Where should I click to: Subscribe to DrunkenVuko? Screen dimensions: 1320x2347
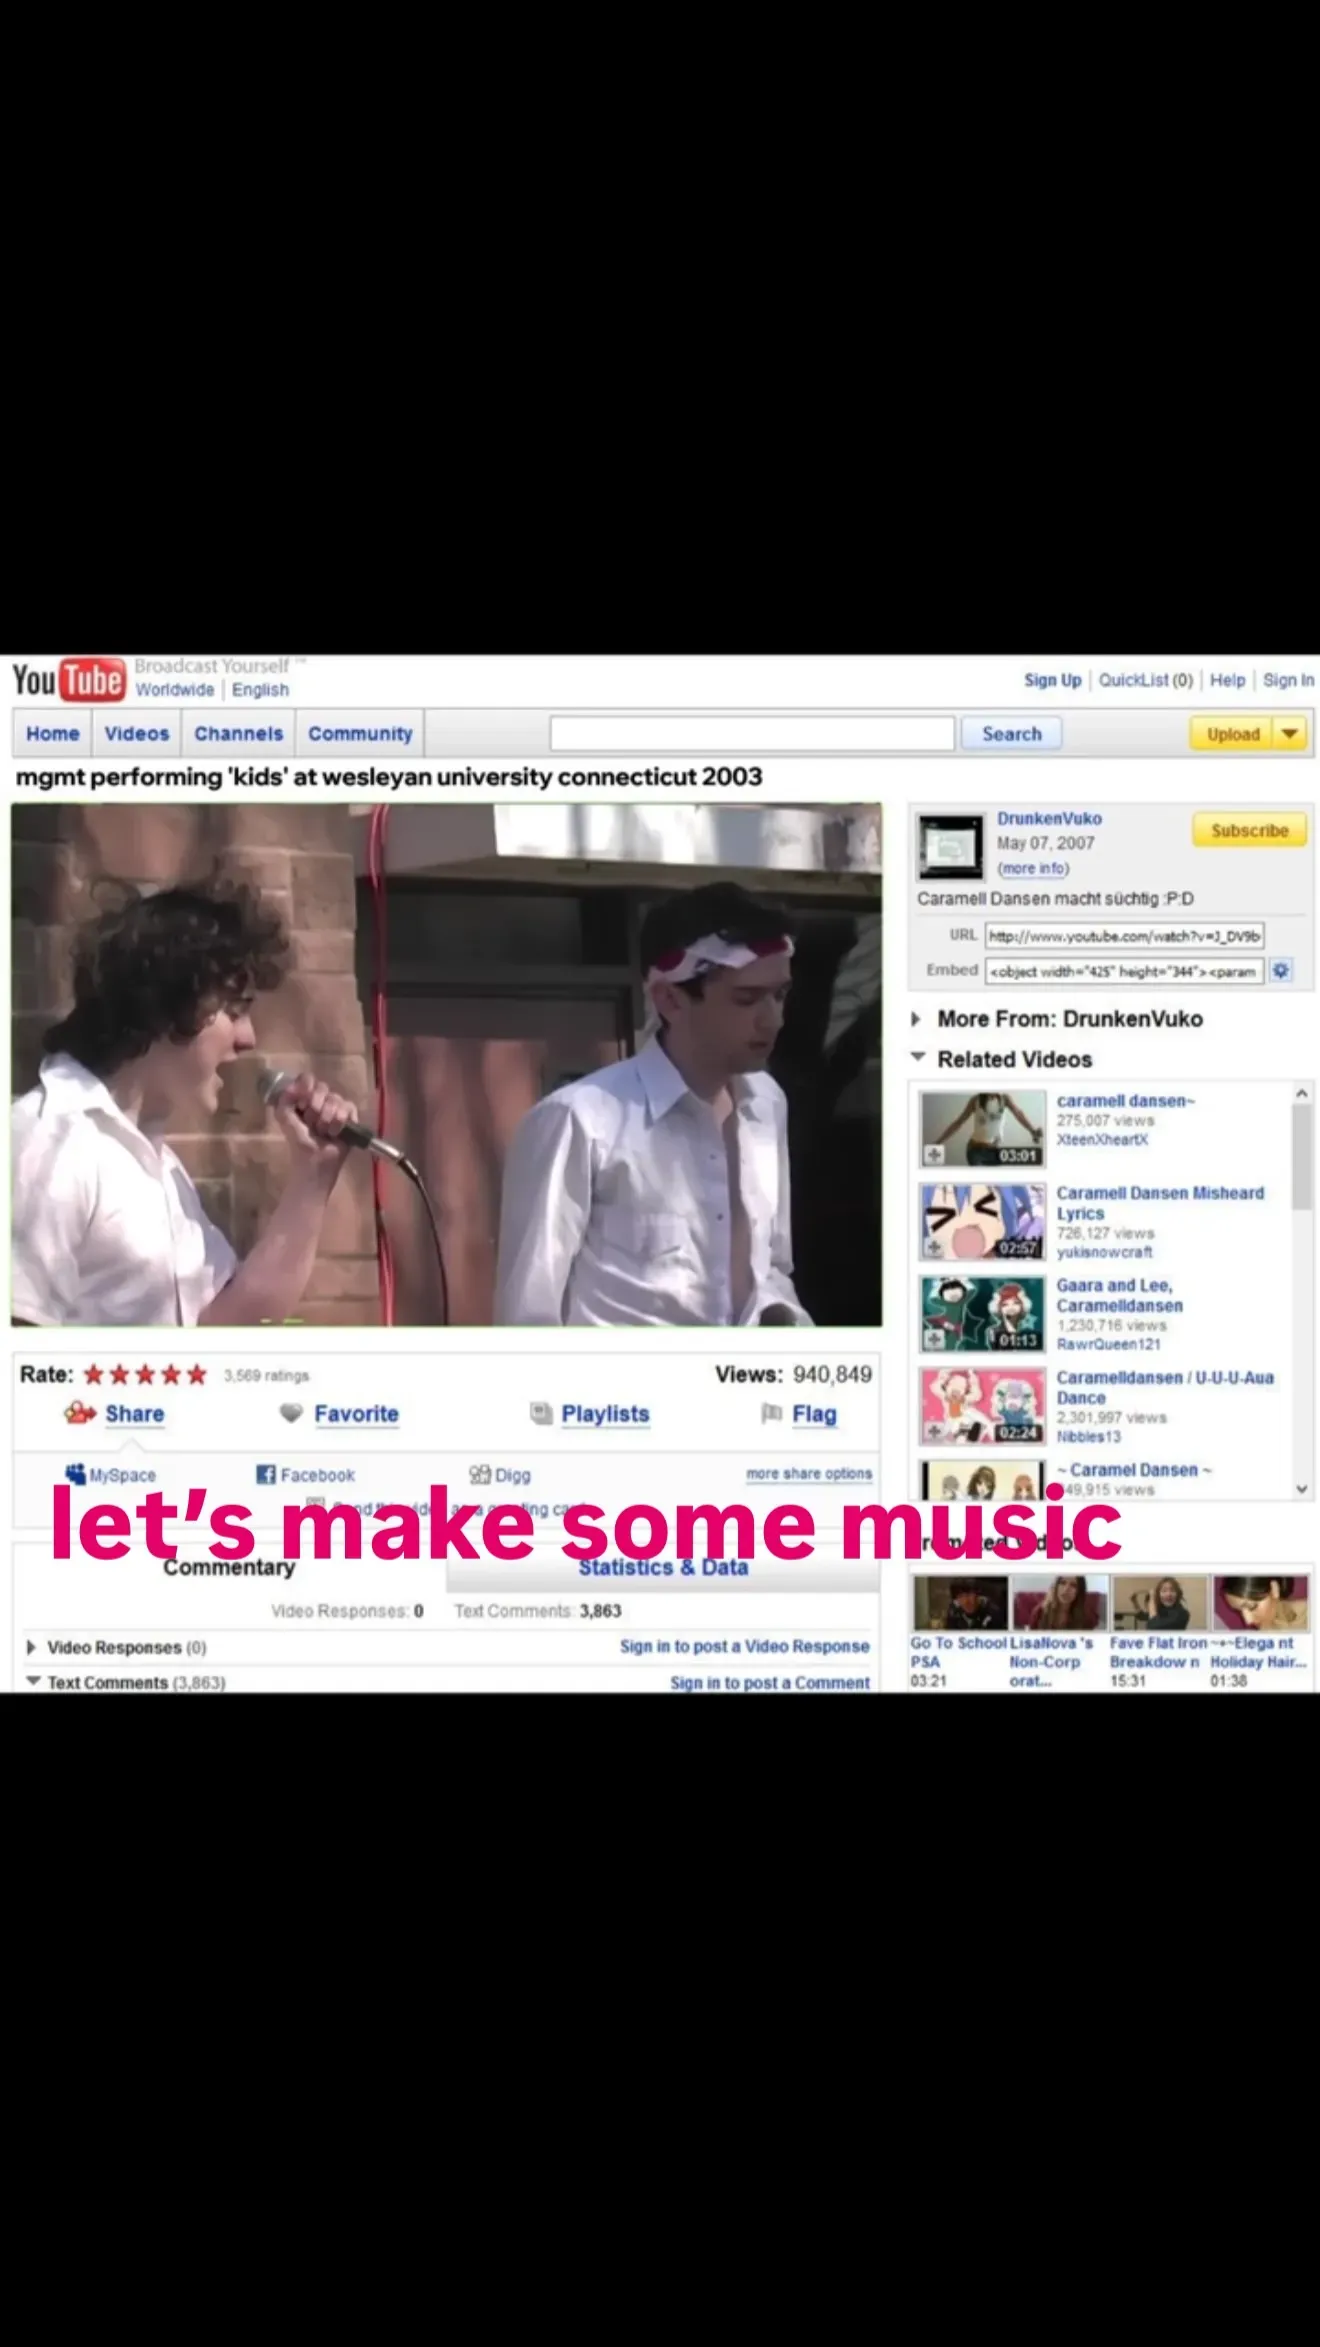[x=1249, y=831]
